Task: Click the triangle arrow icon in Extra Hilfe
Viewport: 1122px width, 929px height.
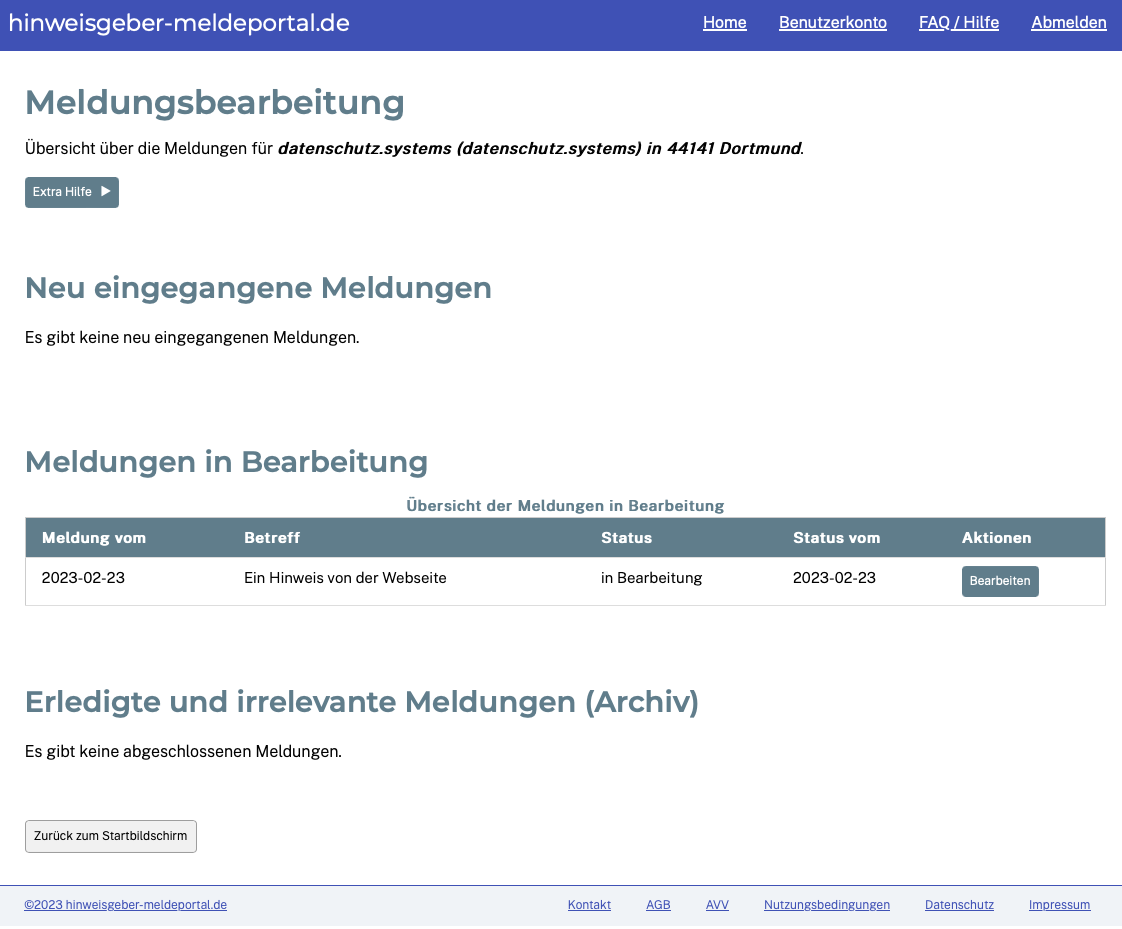Action: tap(105, 192)
